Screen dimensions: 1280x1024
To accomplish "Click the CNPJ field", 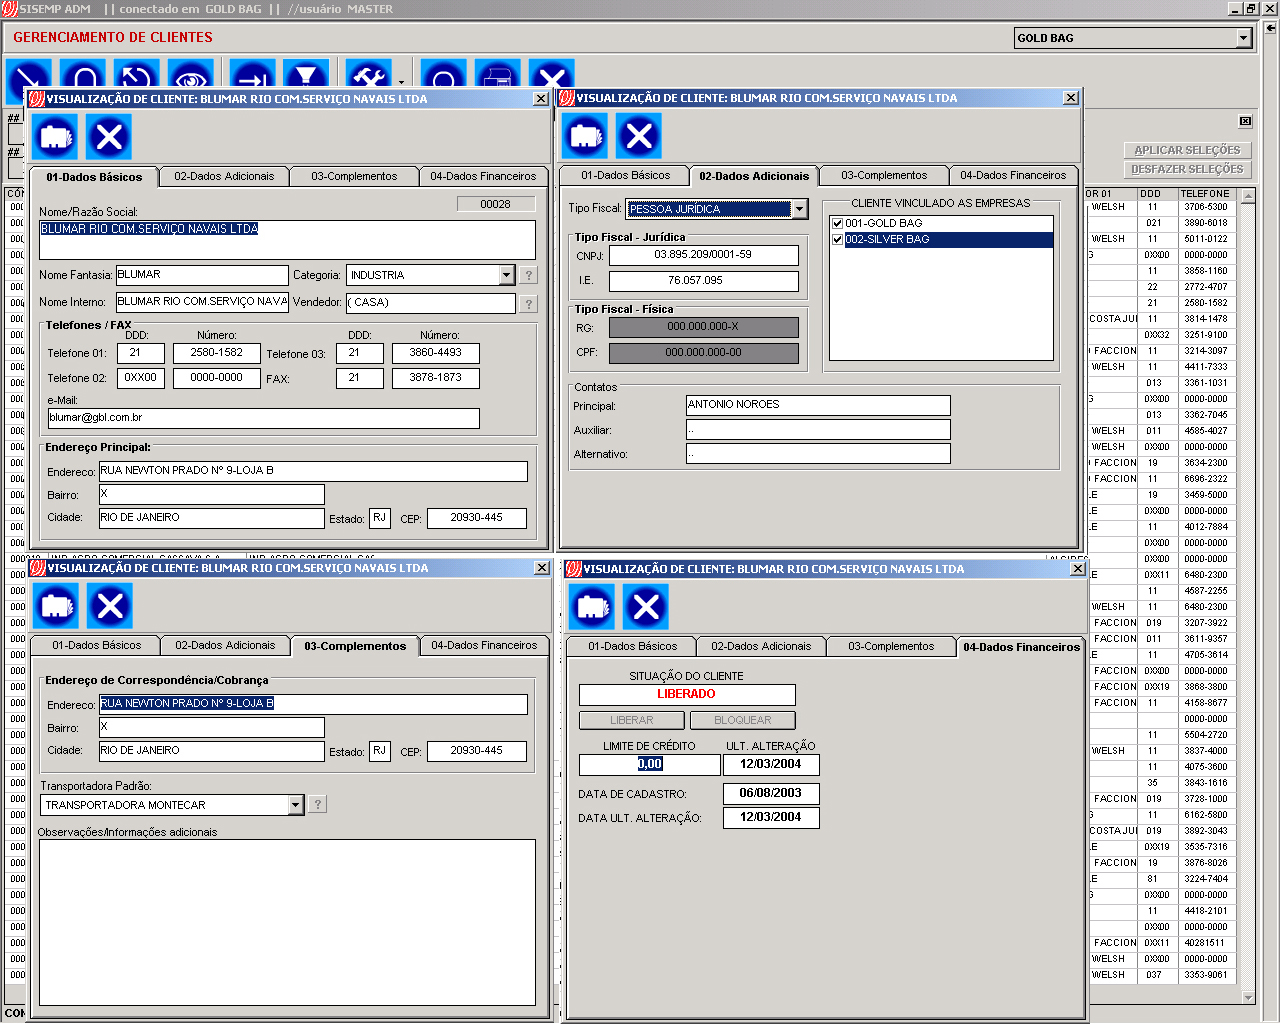I will click(x=704, y=255).
